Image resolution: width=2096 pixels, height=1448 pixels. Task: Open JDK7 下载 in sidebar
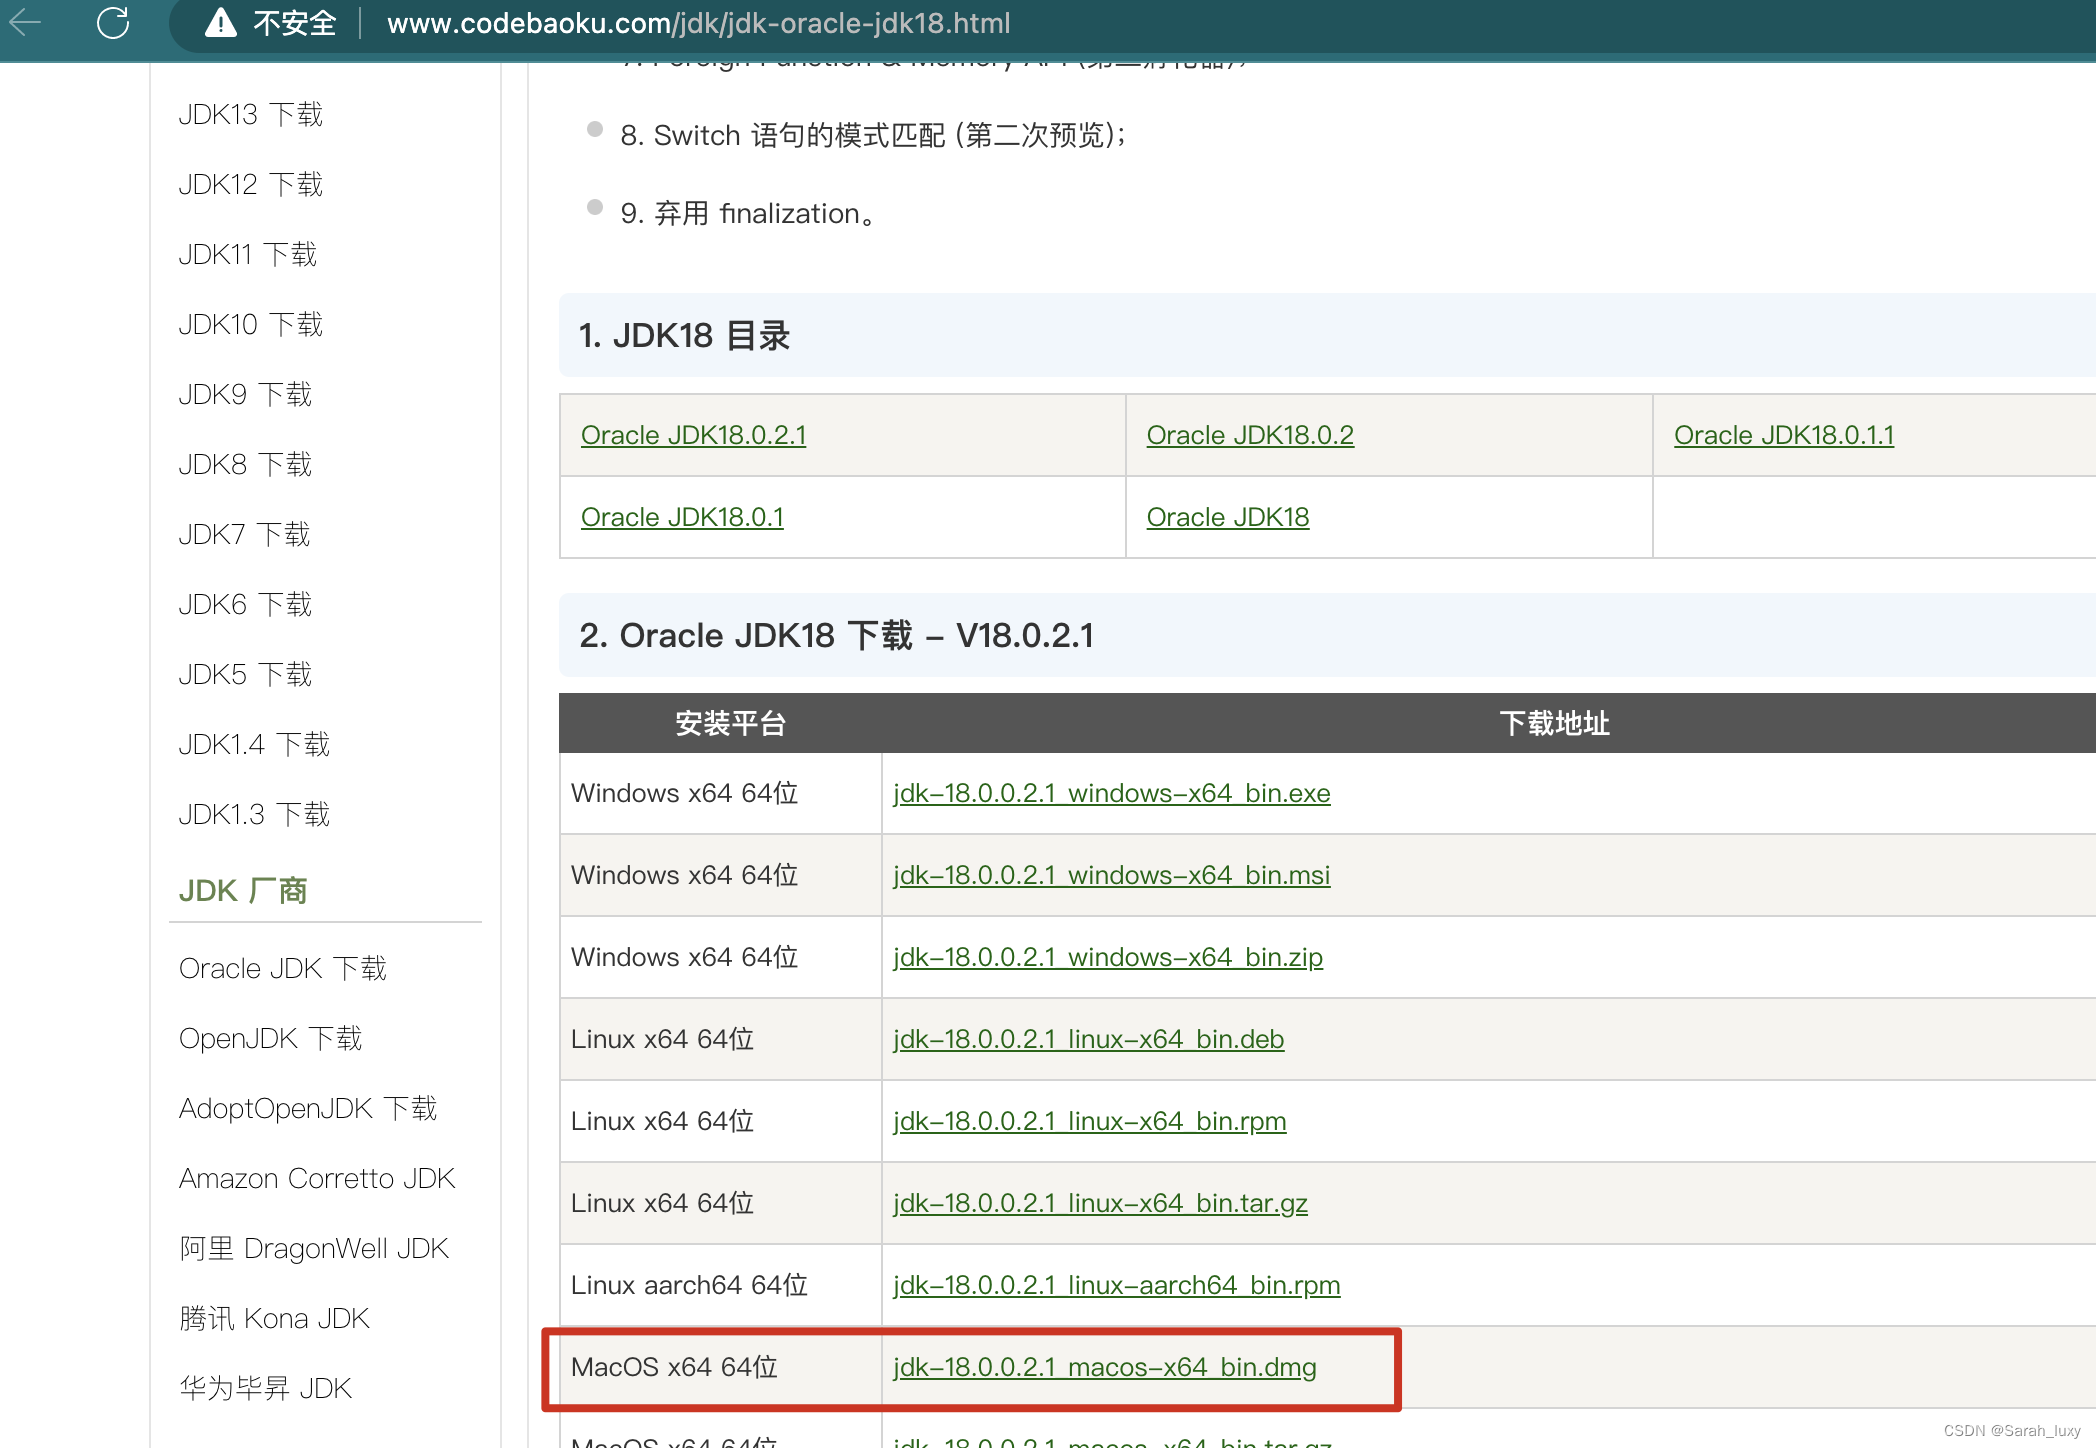click(x=245, y=535)
